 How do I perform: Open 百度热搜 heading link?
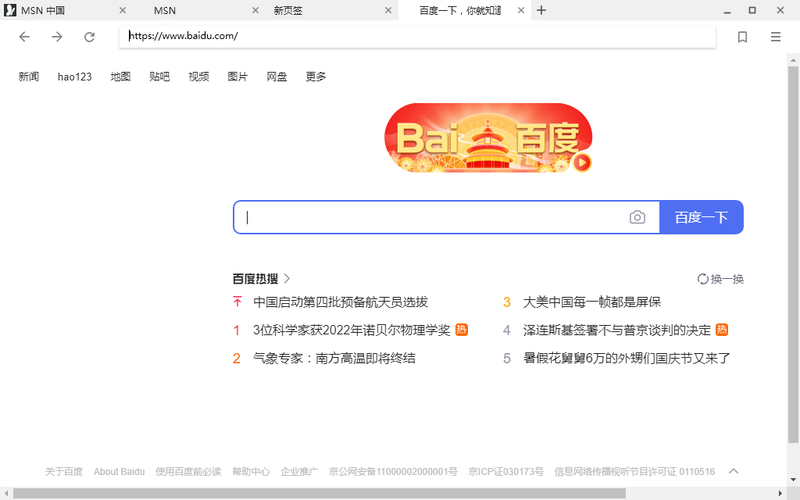click(255, 279)
